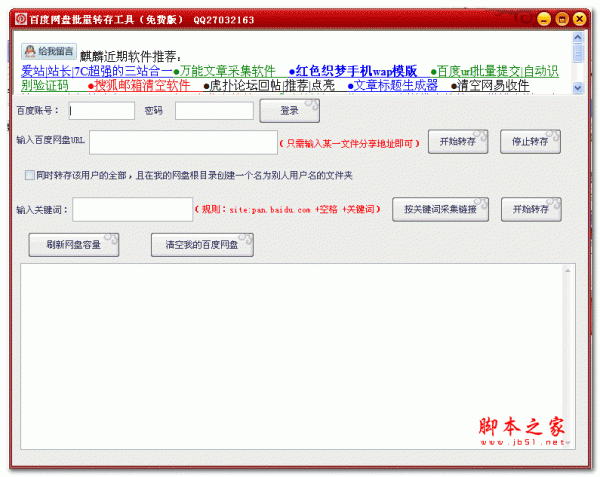Click the 给我留言 QQ message icon
The height and width of the screenshot is (477, 600).
pos(49,51)
